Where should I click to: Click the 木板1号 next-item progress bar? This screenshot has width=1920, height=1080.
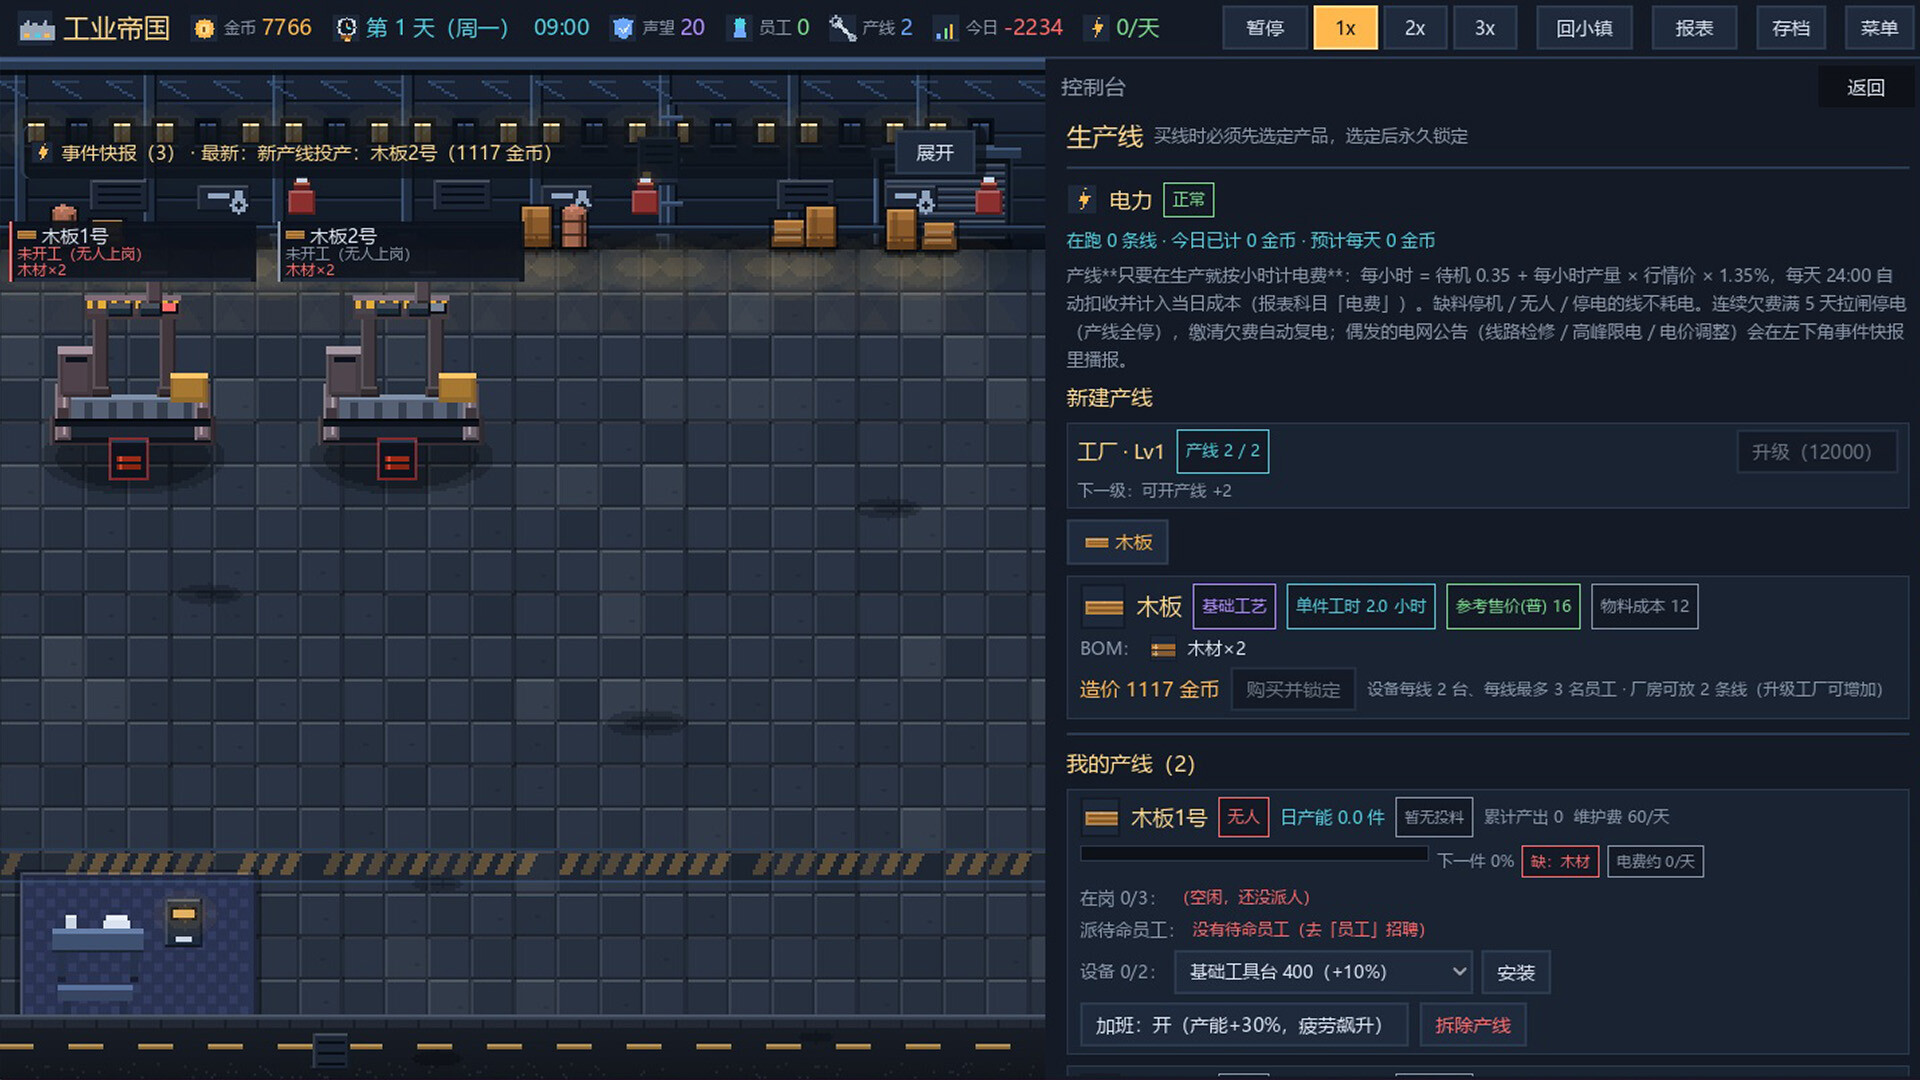[x=1254, y=854]
